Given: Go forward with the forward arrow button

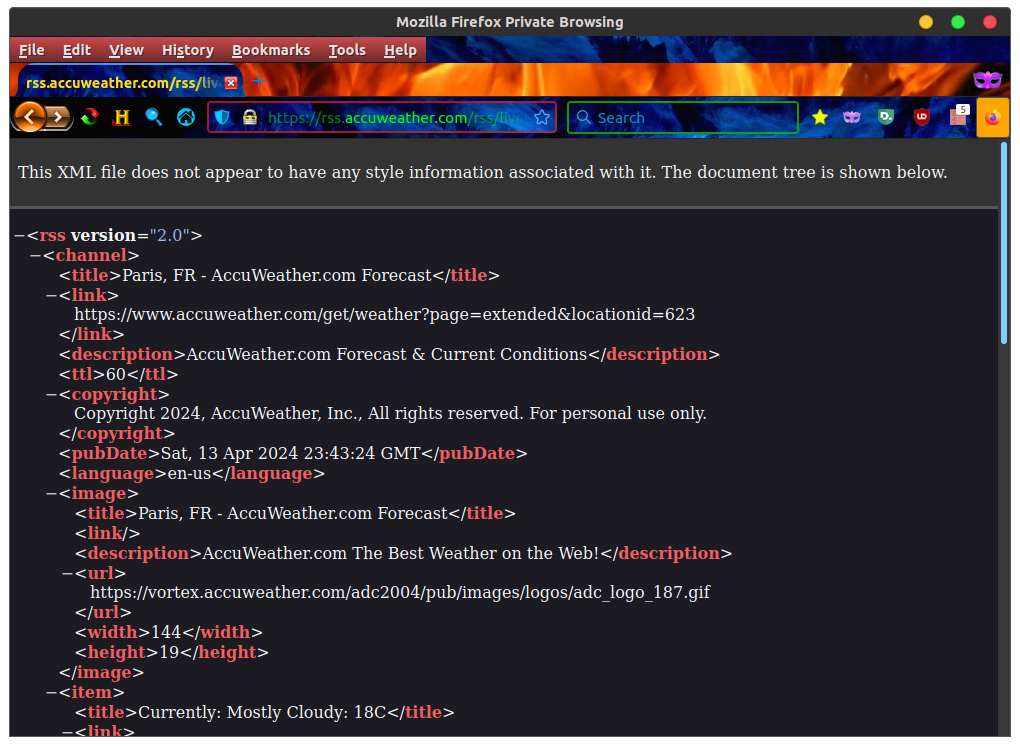Looking at the screenshot, I should [x=59, y=117].
